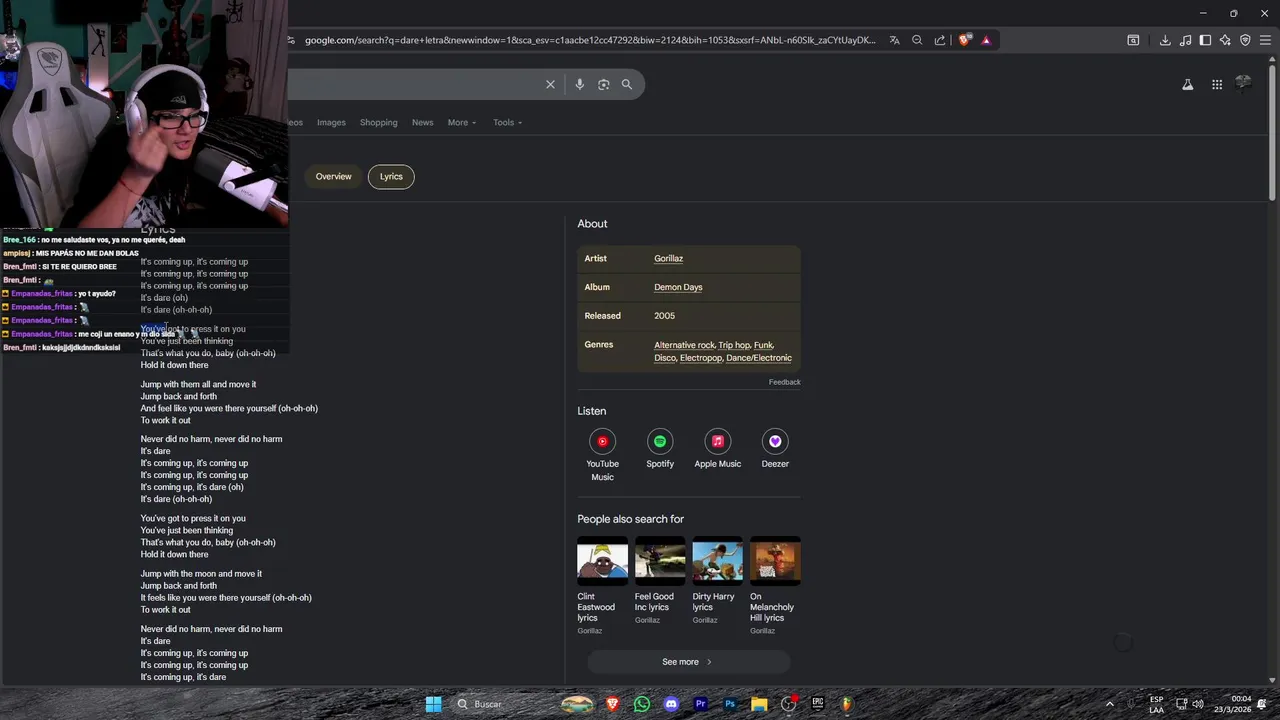Open the Demon Days album link
Screen dimensions: 1280x720
[x=678, y=288]
